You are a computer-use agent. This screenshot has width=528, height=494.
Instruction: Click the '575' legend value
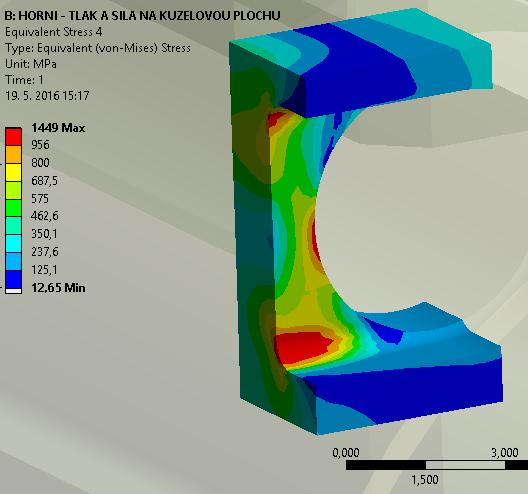coord(40,198)
